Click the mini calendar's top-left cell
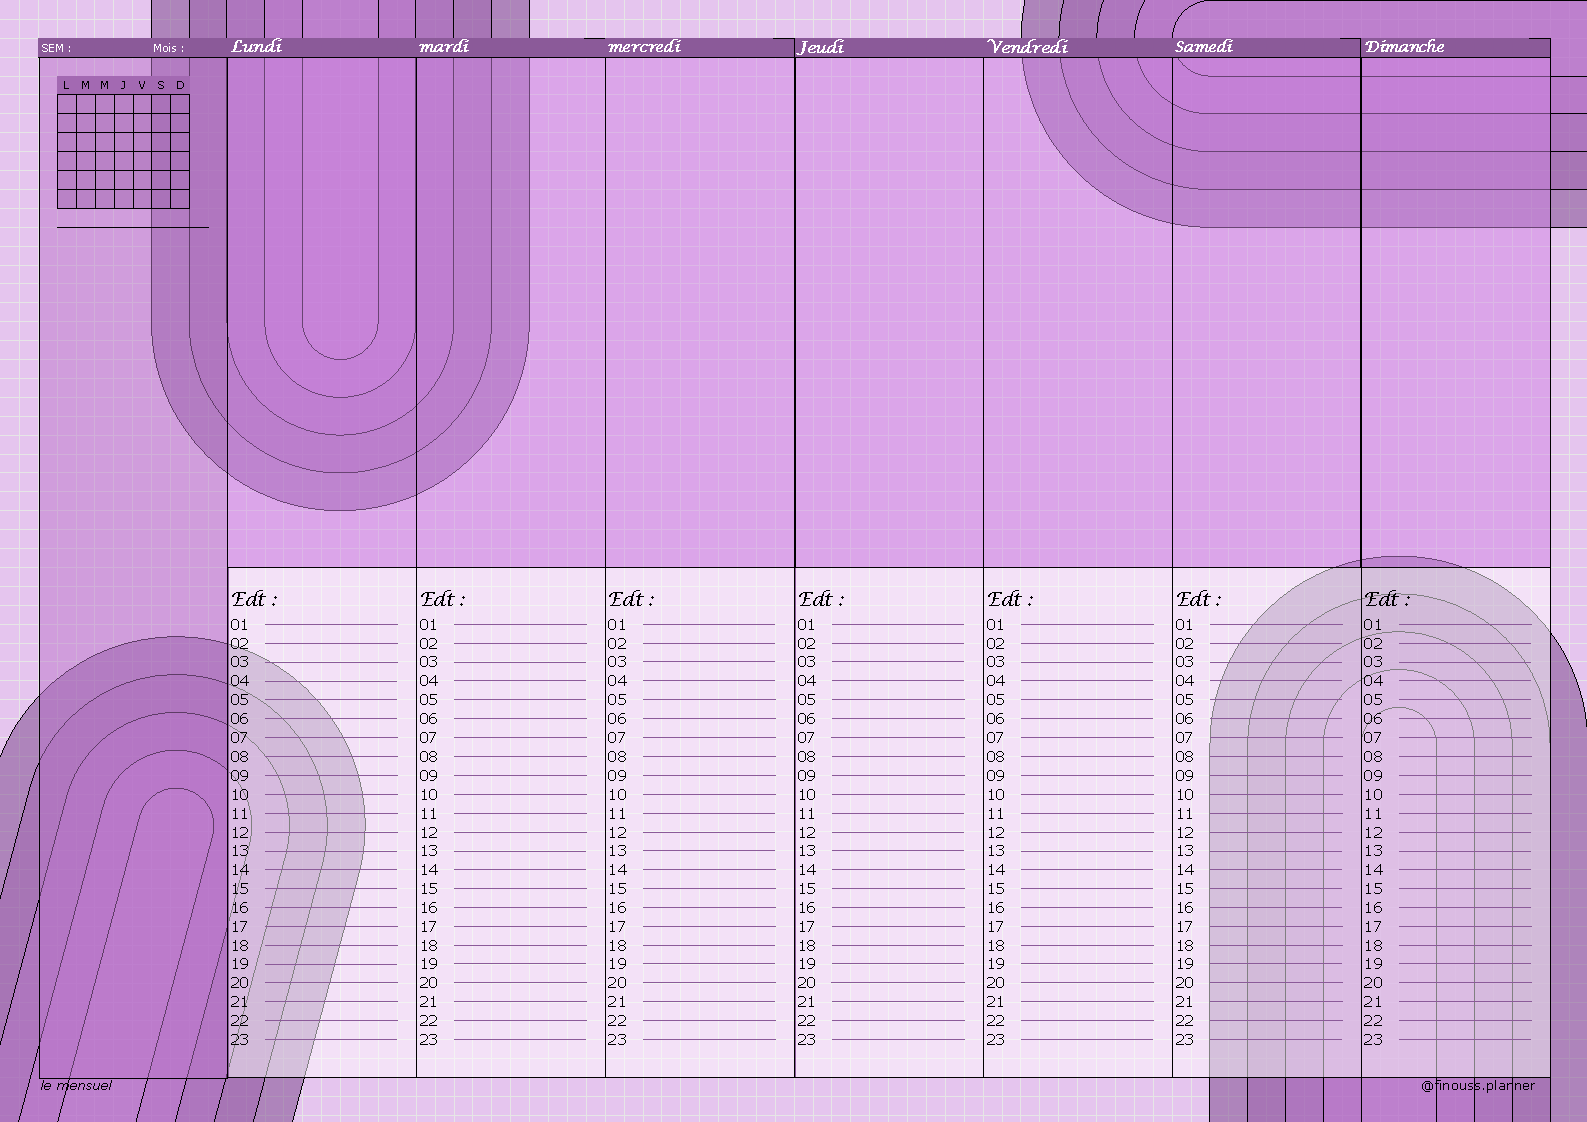This screenshot has height=1122, width=1587. coord(66,104)
